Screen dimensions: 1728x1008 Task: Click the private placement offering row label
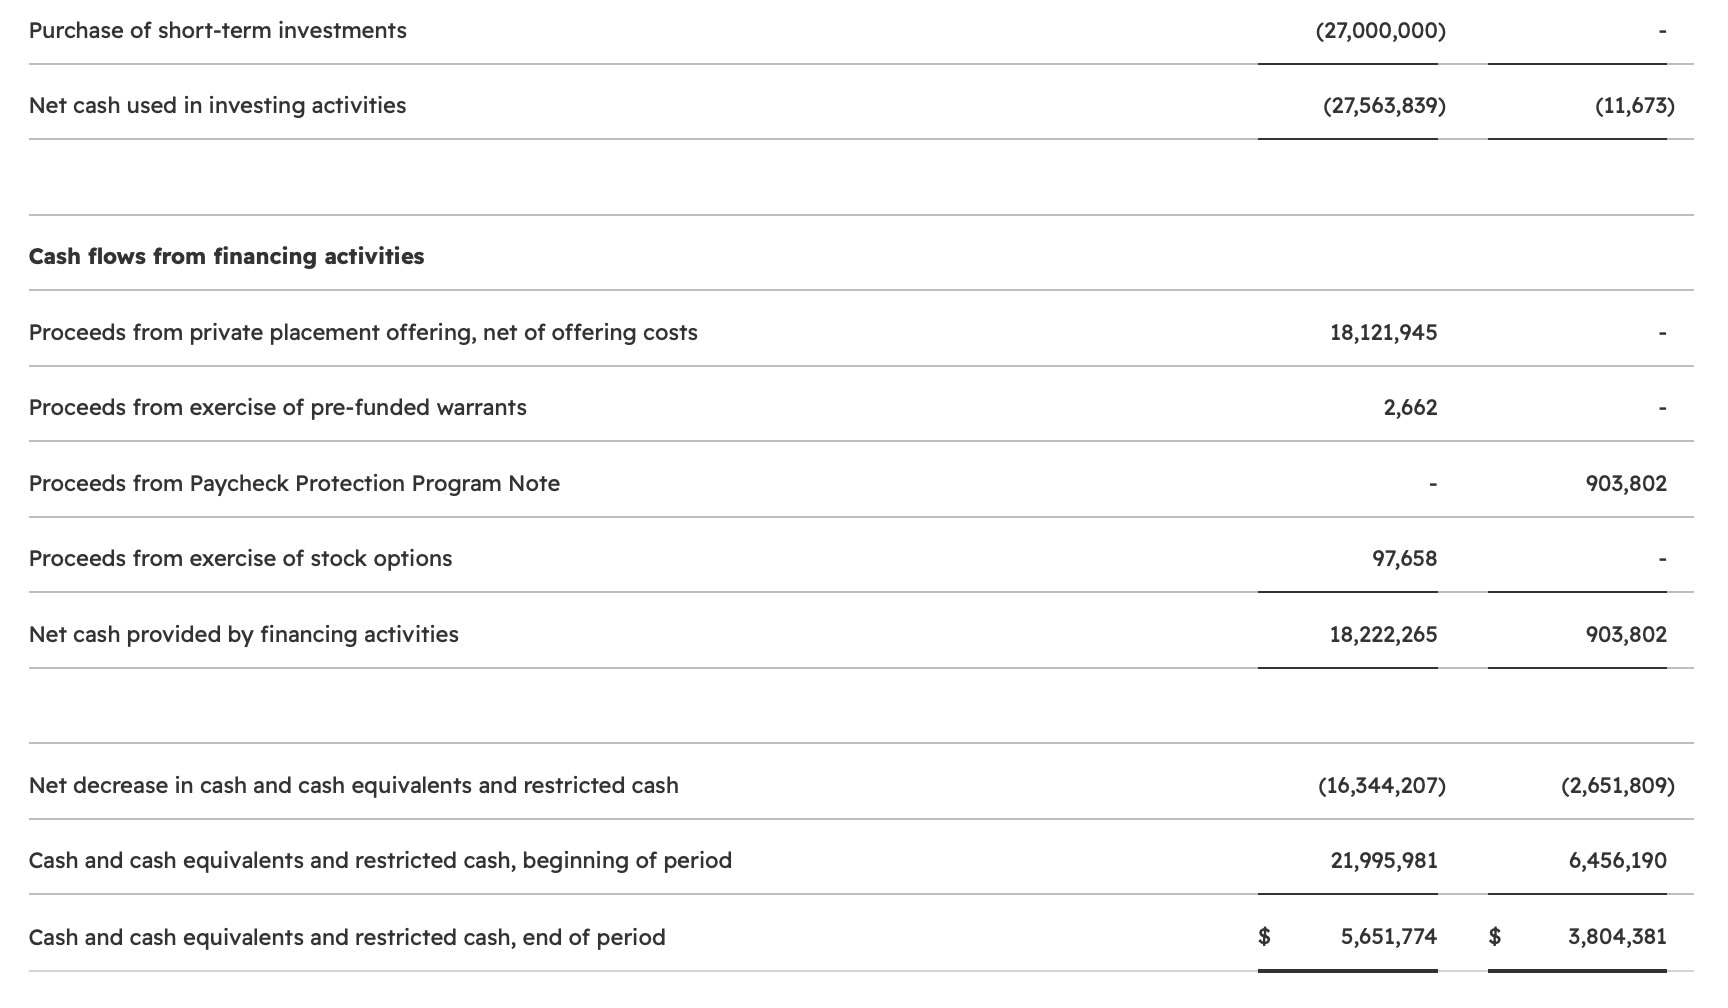click(x=363, y=333)
